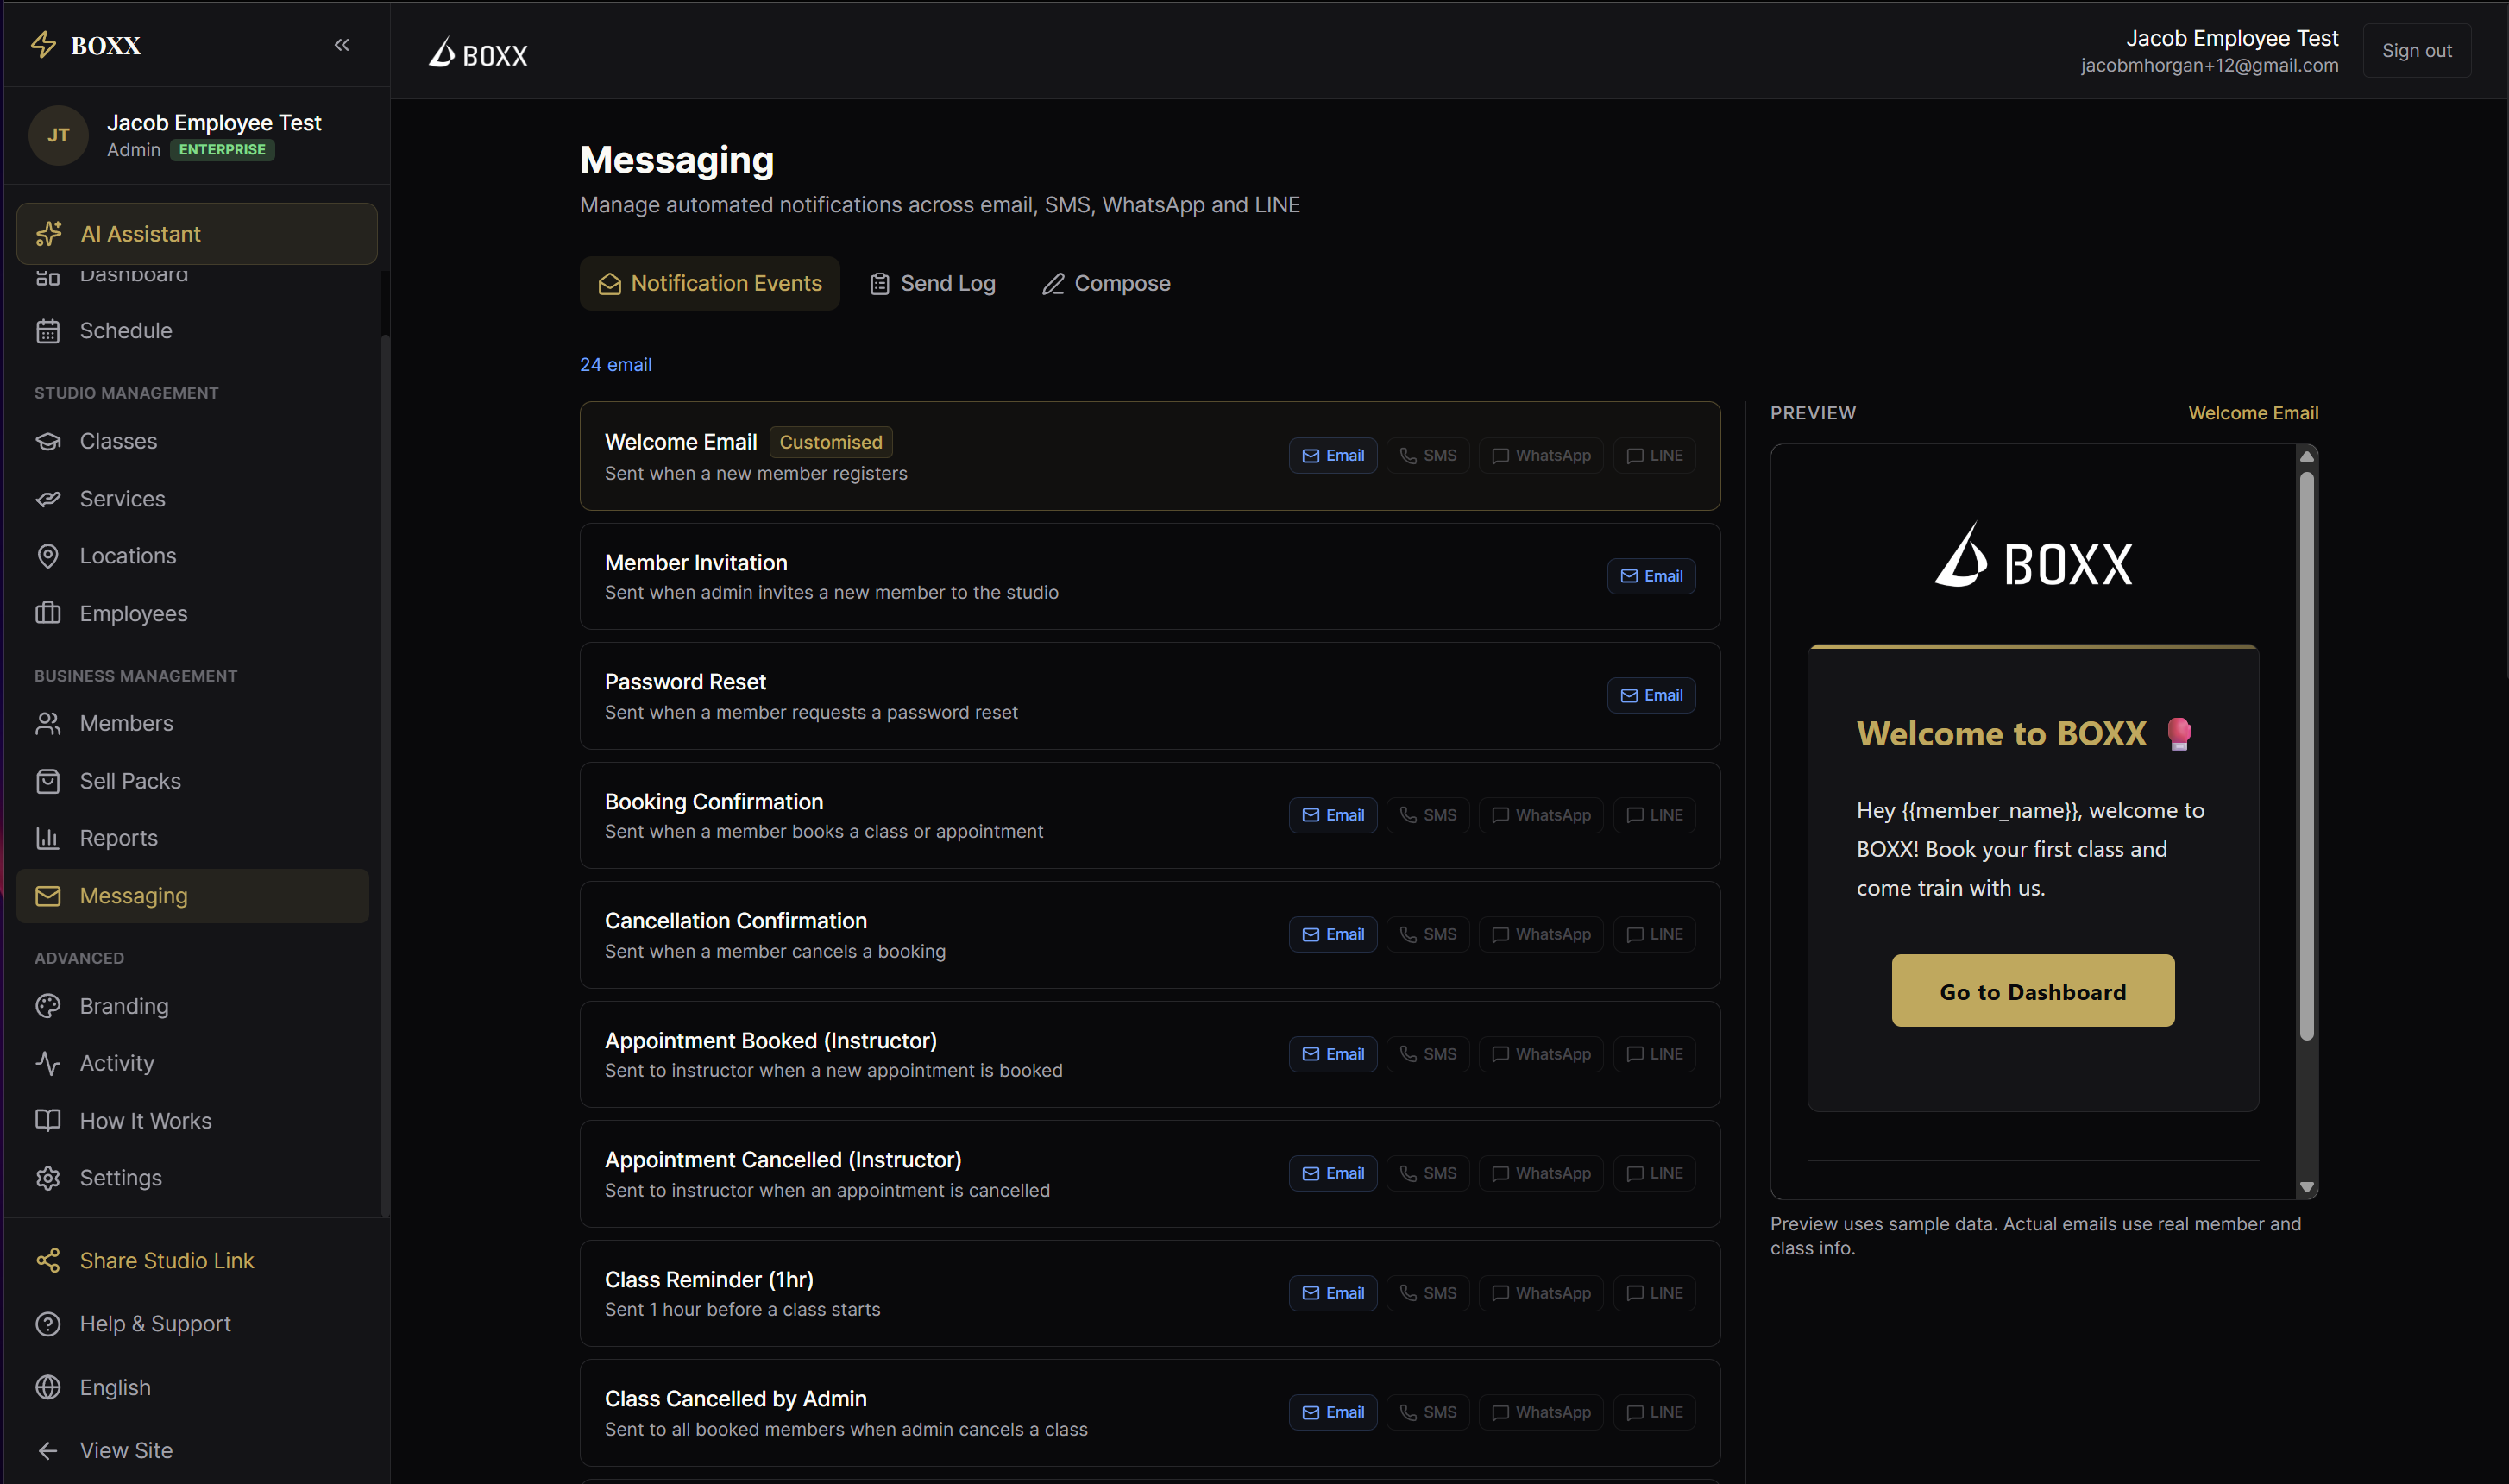Toggle SMS for Appointment Cancelled (Instructor)
This screenshot has width=2509, height=1484.
(1428, 1173)
